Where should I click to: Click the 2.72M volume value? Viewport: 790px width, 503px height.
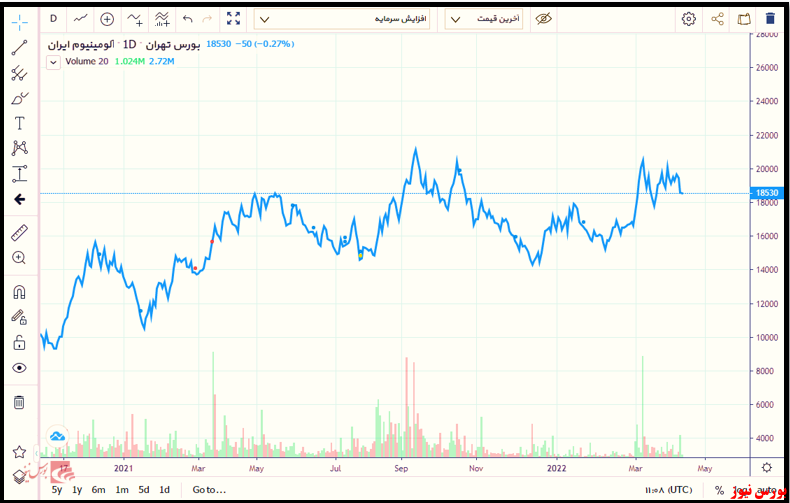162,61
